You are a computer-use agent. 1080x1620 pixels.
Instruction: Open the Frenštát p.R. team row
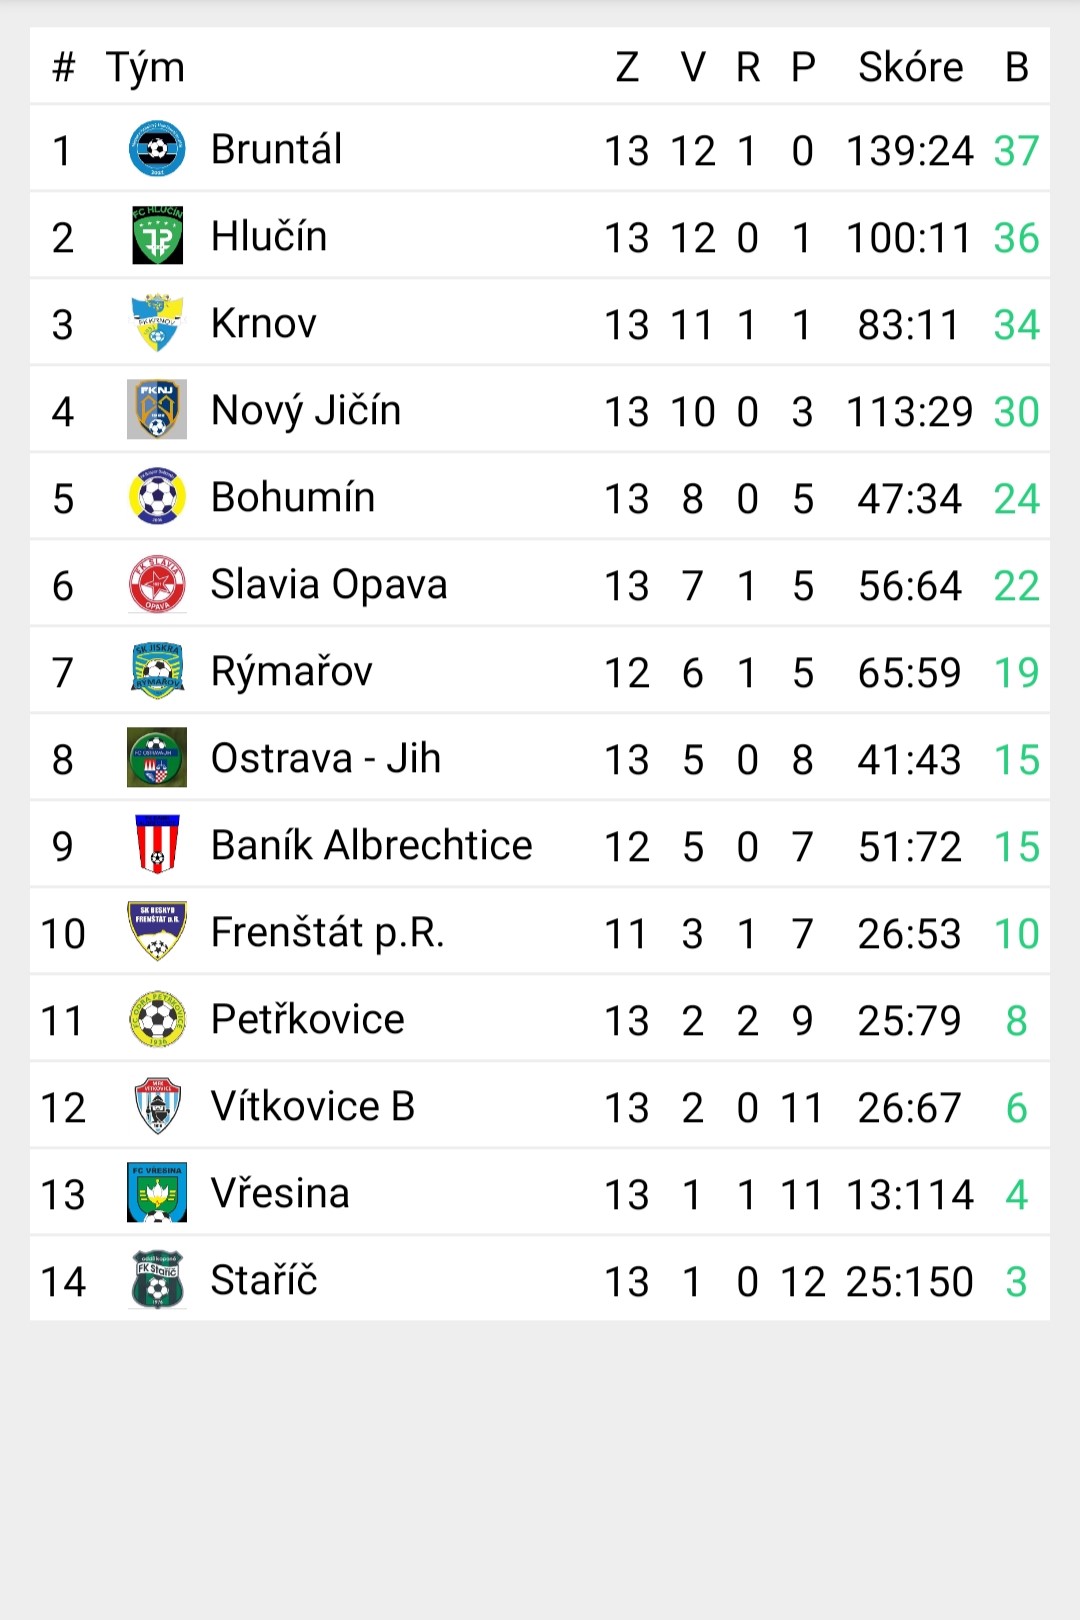[x=540, y=932]
